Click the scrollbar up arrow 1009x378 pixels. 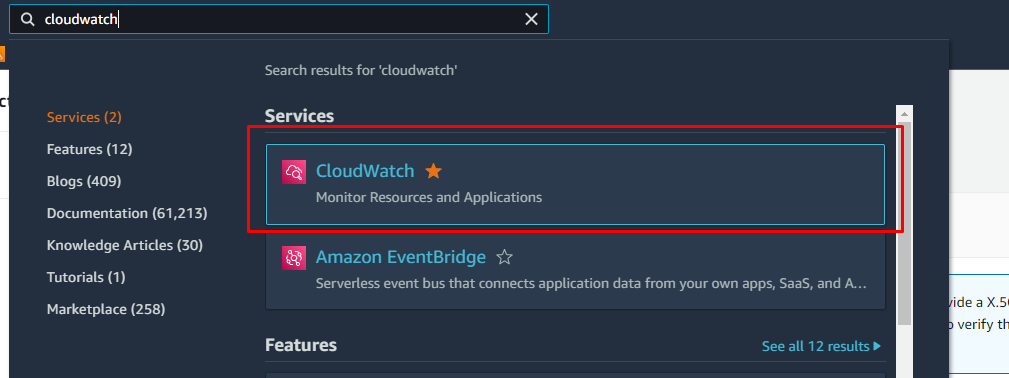(905, 113)
